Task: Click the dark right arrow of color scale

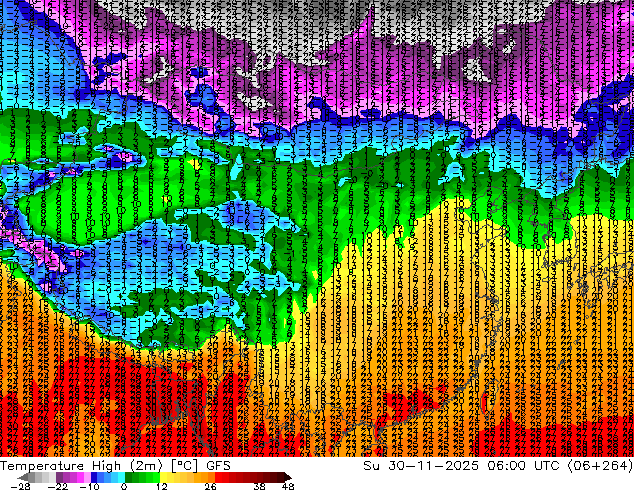Action: coord(287,477)
